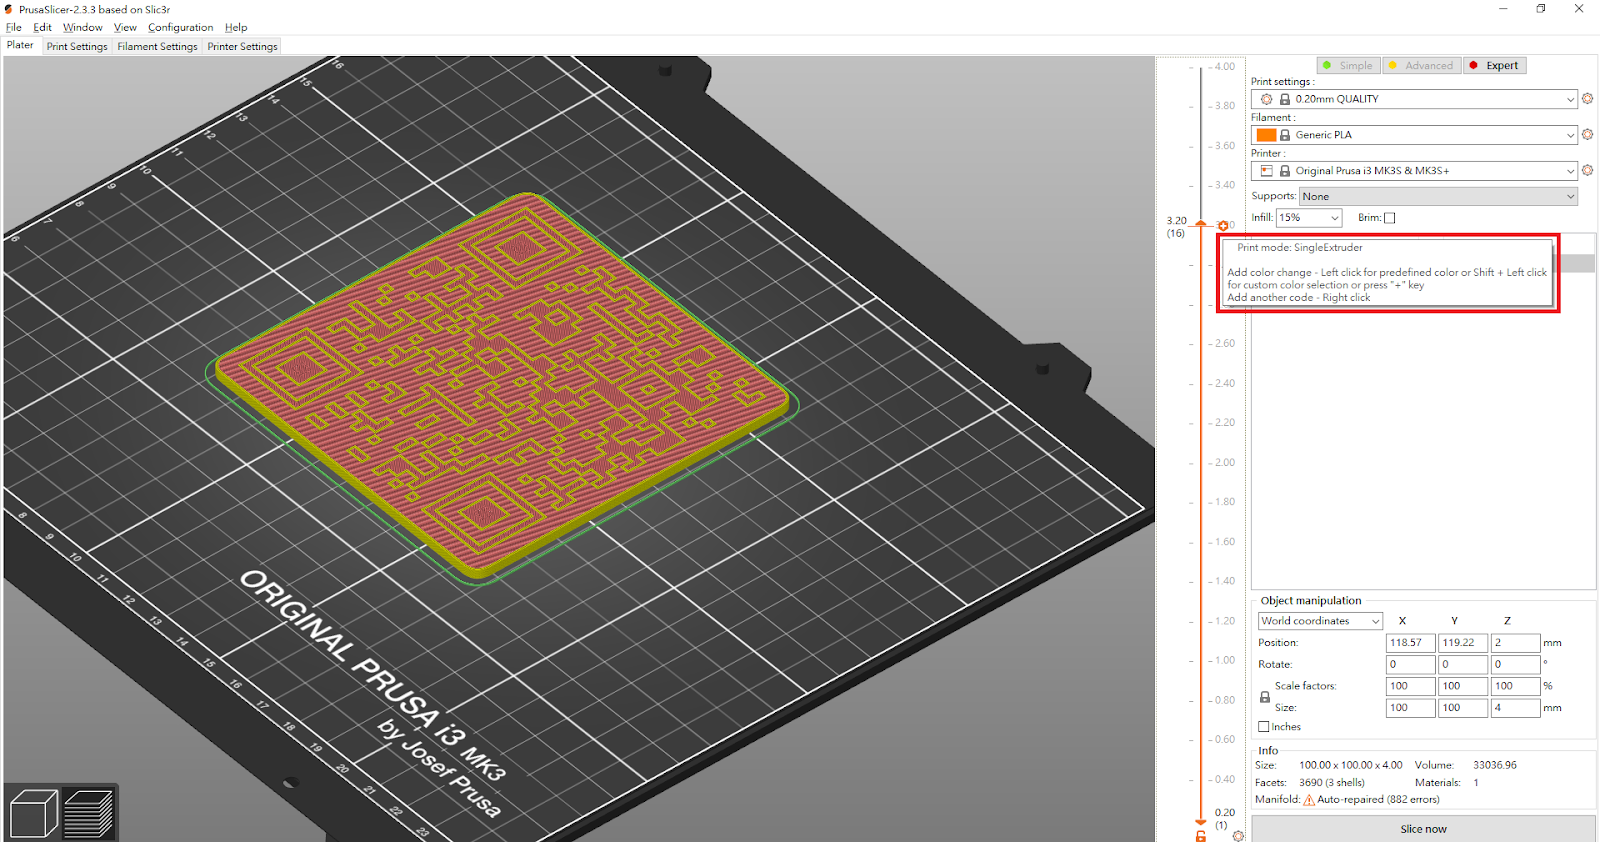
Task: Click the orange lock at slider bottom
Action: (x=1201, y=836)
